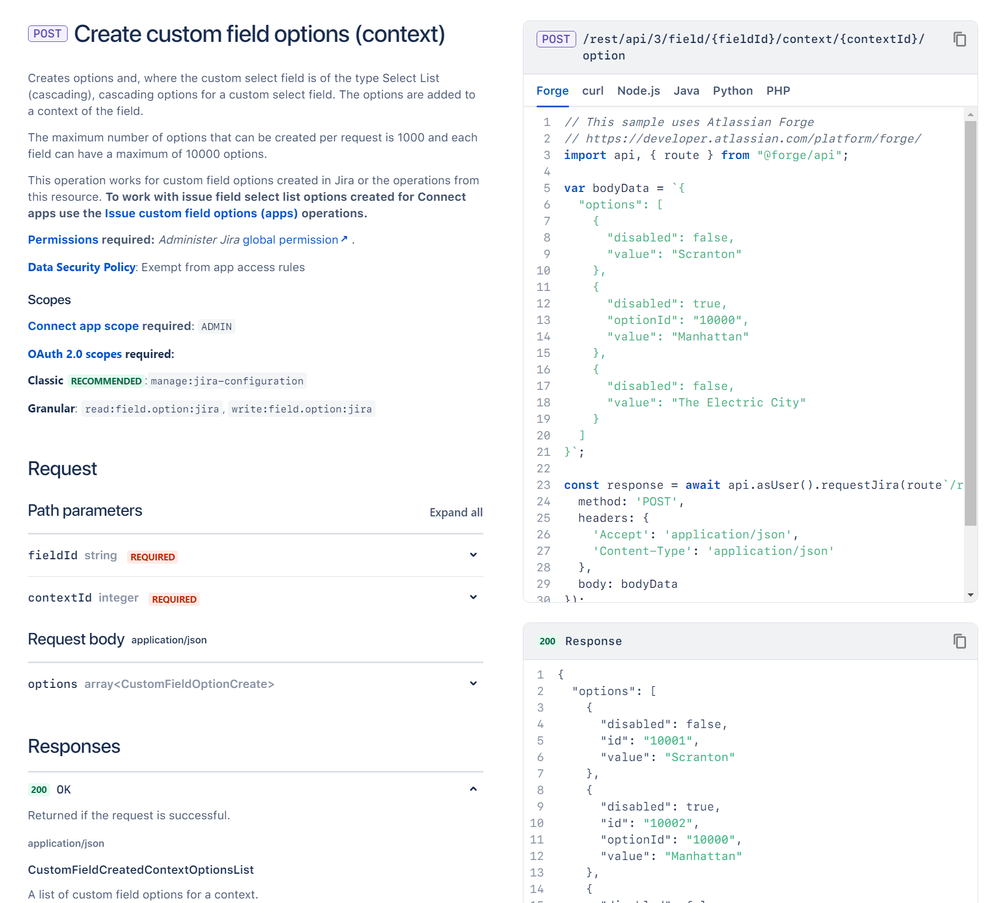This screenshot has height=903, width=999.
Task: Click "The Electric City" value in code sample
Action: pyautogui.click(x=738, y=403)
